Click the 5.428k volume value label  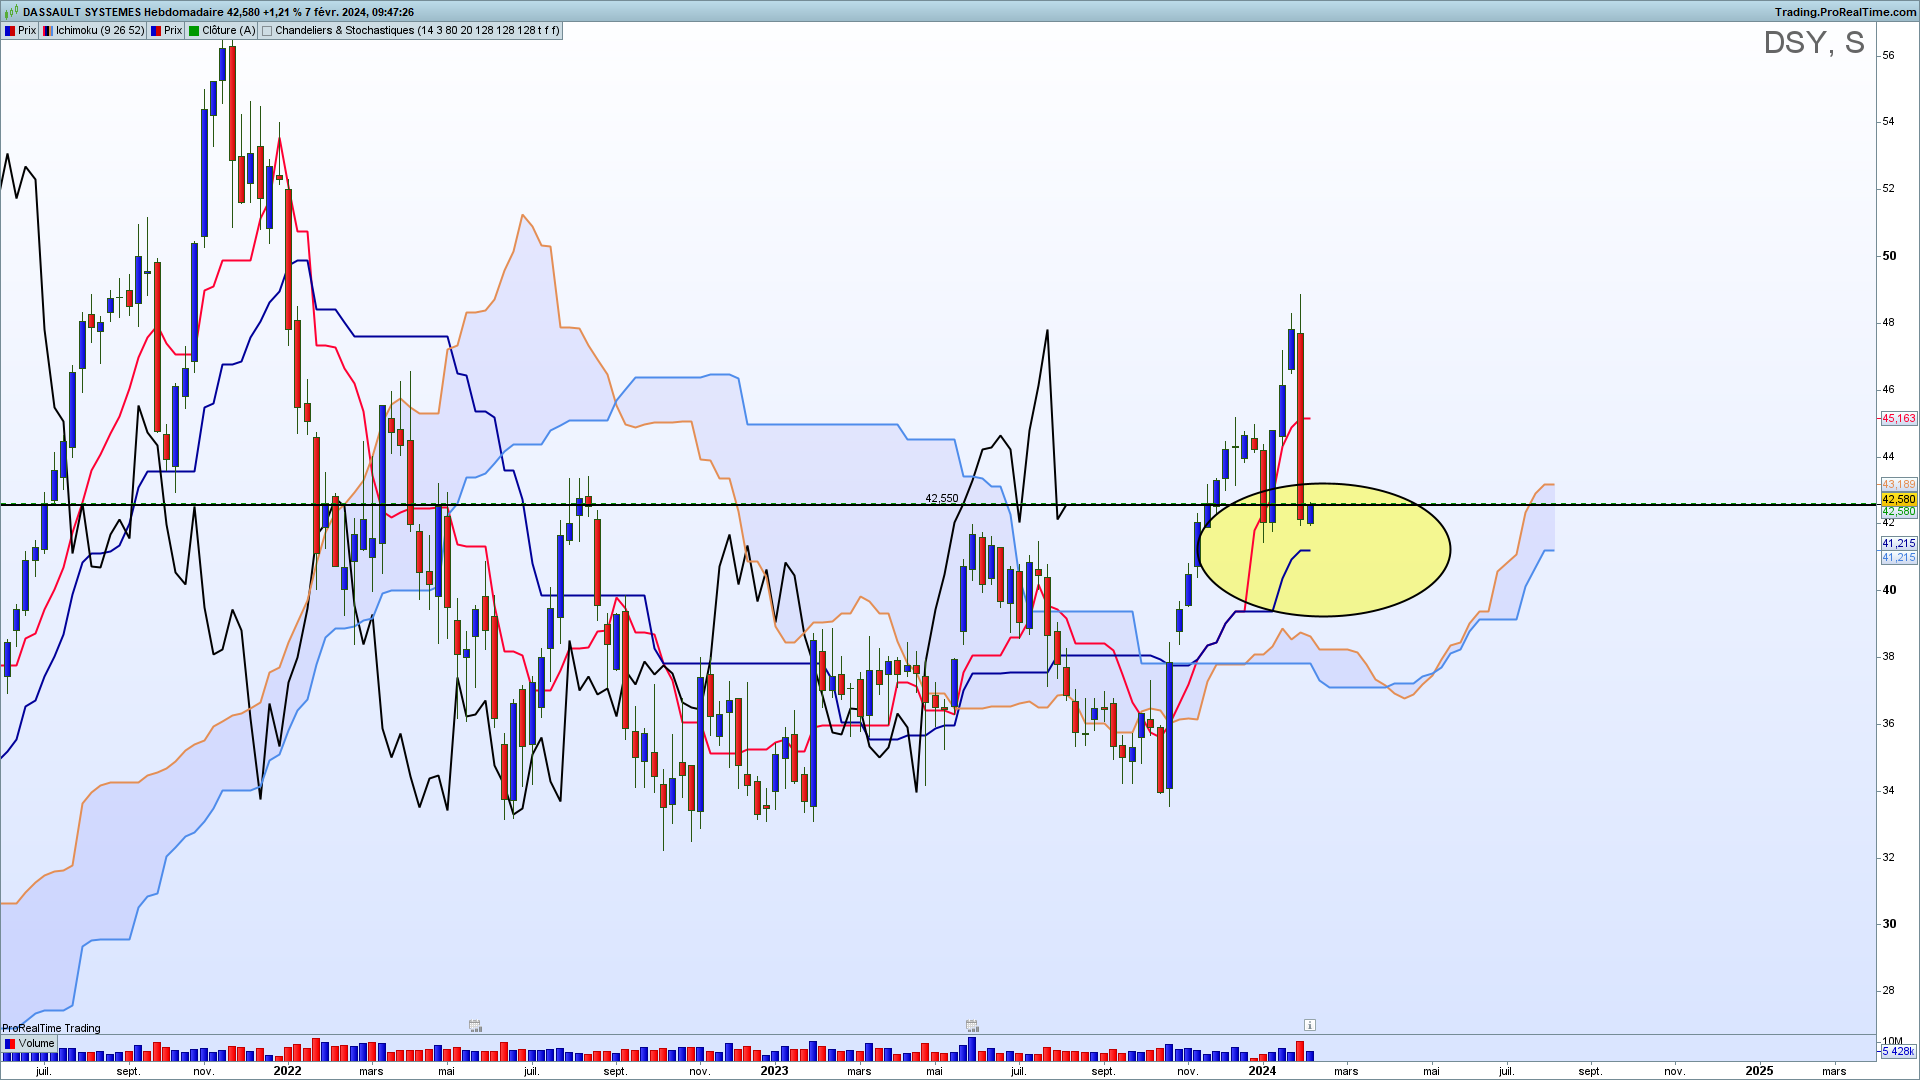click(x=1899, y=1051)
